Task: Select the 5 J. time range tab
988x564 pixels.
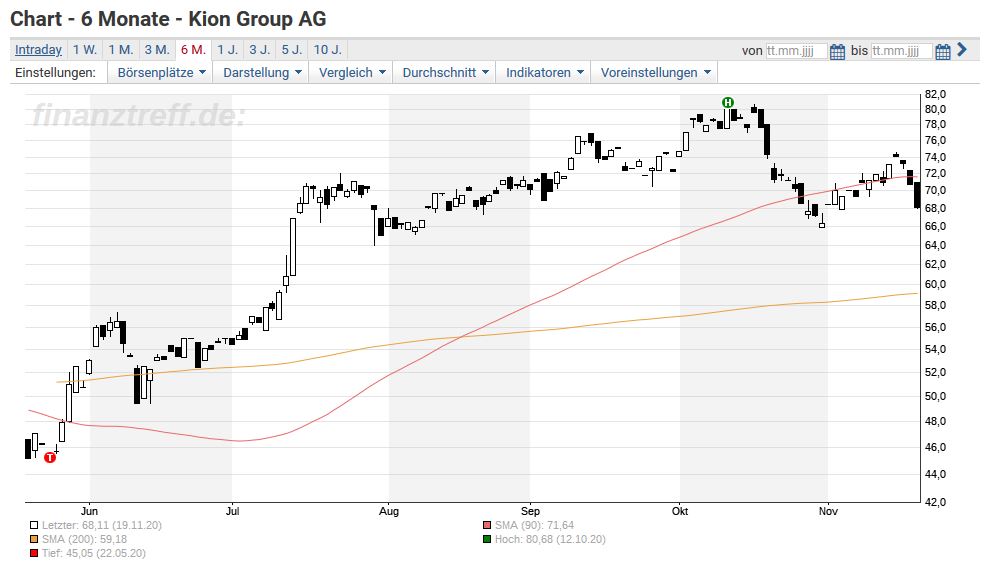Action: pos(292,50)
